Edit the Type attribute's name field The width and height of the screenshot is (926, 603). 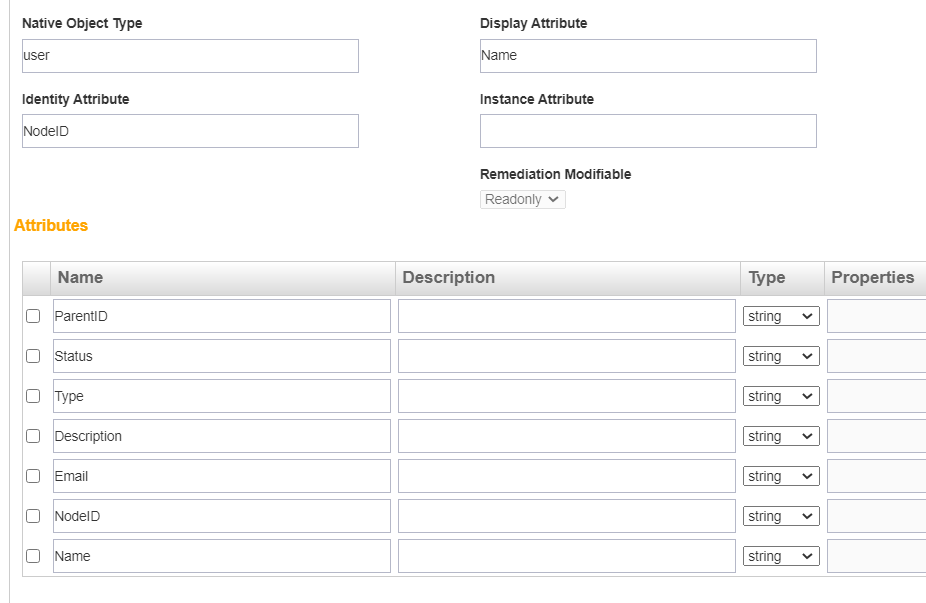(221, 396)
